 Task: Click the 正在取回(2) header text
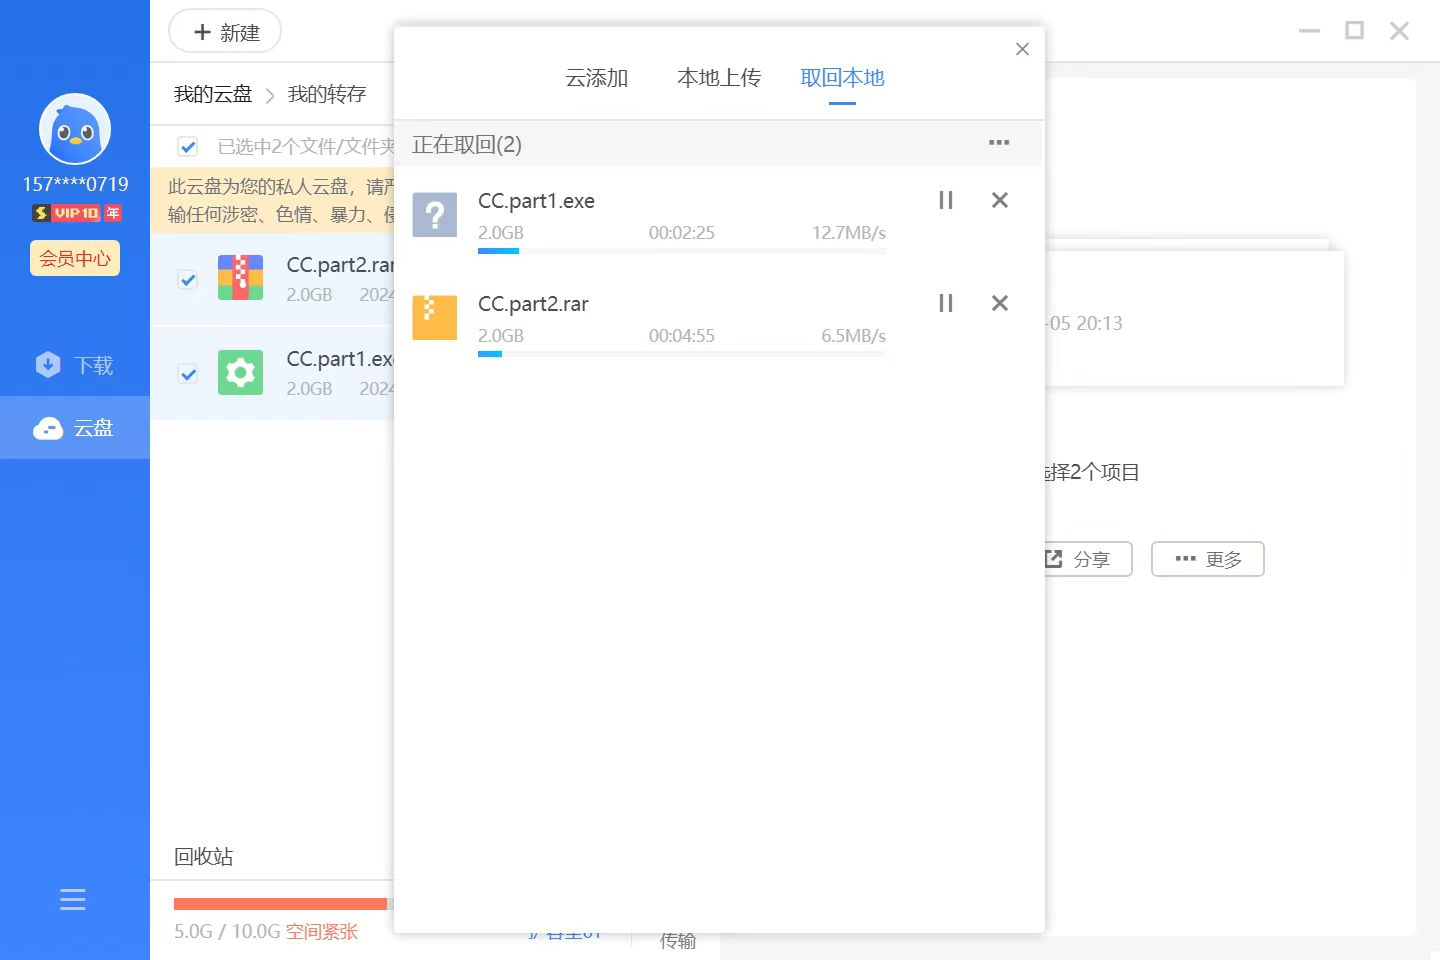[467, 145]
